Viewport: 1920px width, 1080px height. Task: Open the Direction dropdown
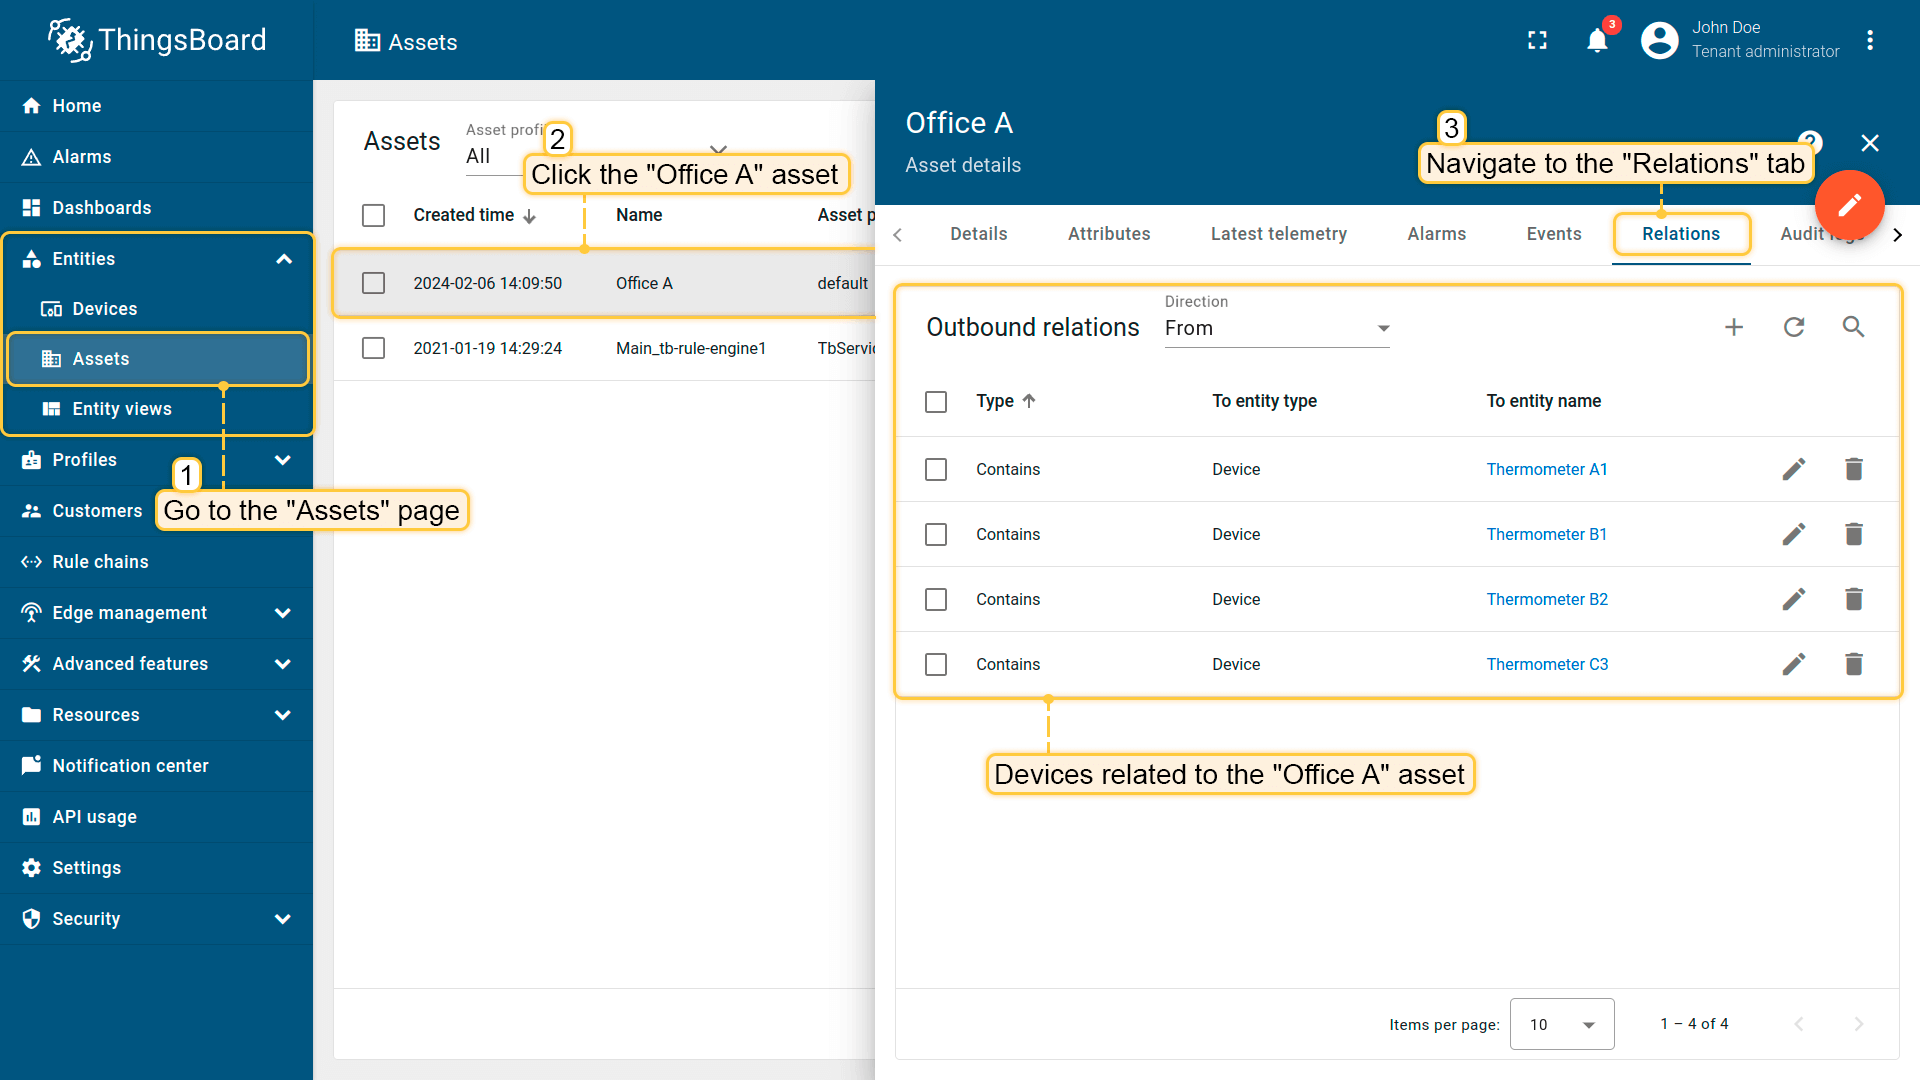click(x=1277, y=328)
